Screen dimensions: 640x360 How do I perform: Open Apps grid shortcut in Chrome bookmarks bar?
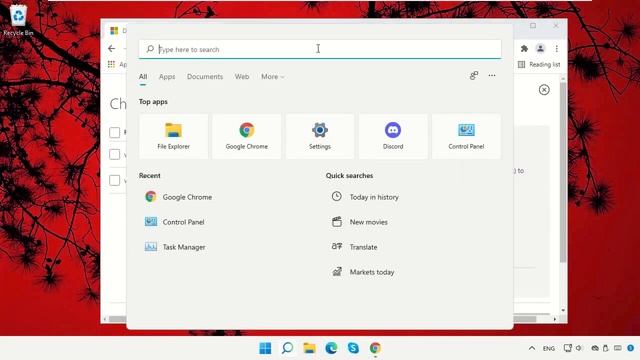click(x=111, y=64)
